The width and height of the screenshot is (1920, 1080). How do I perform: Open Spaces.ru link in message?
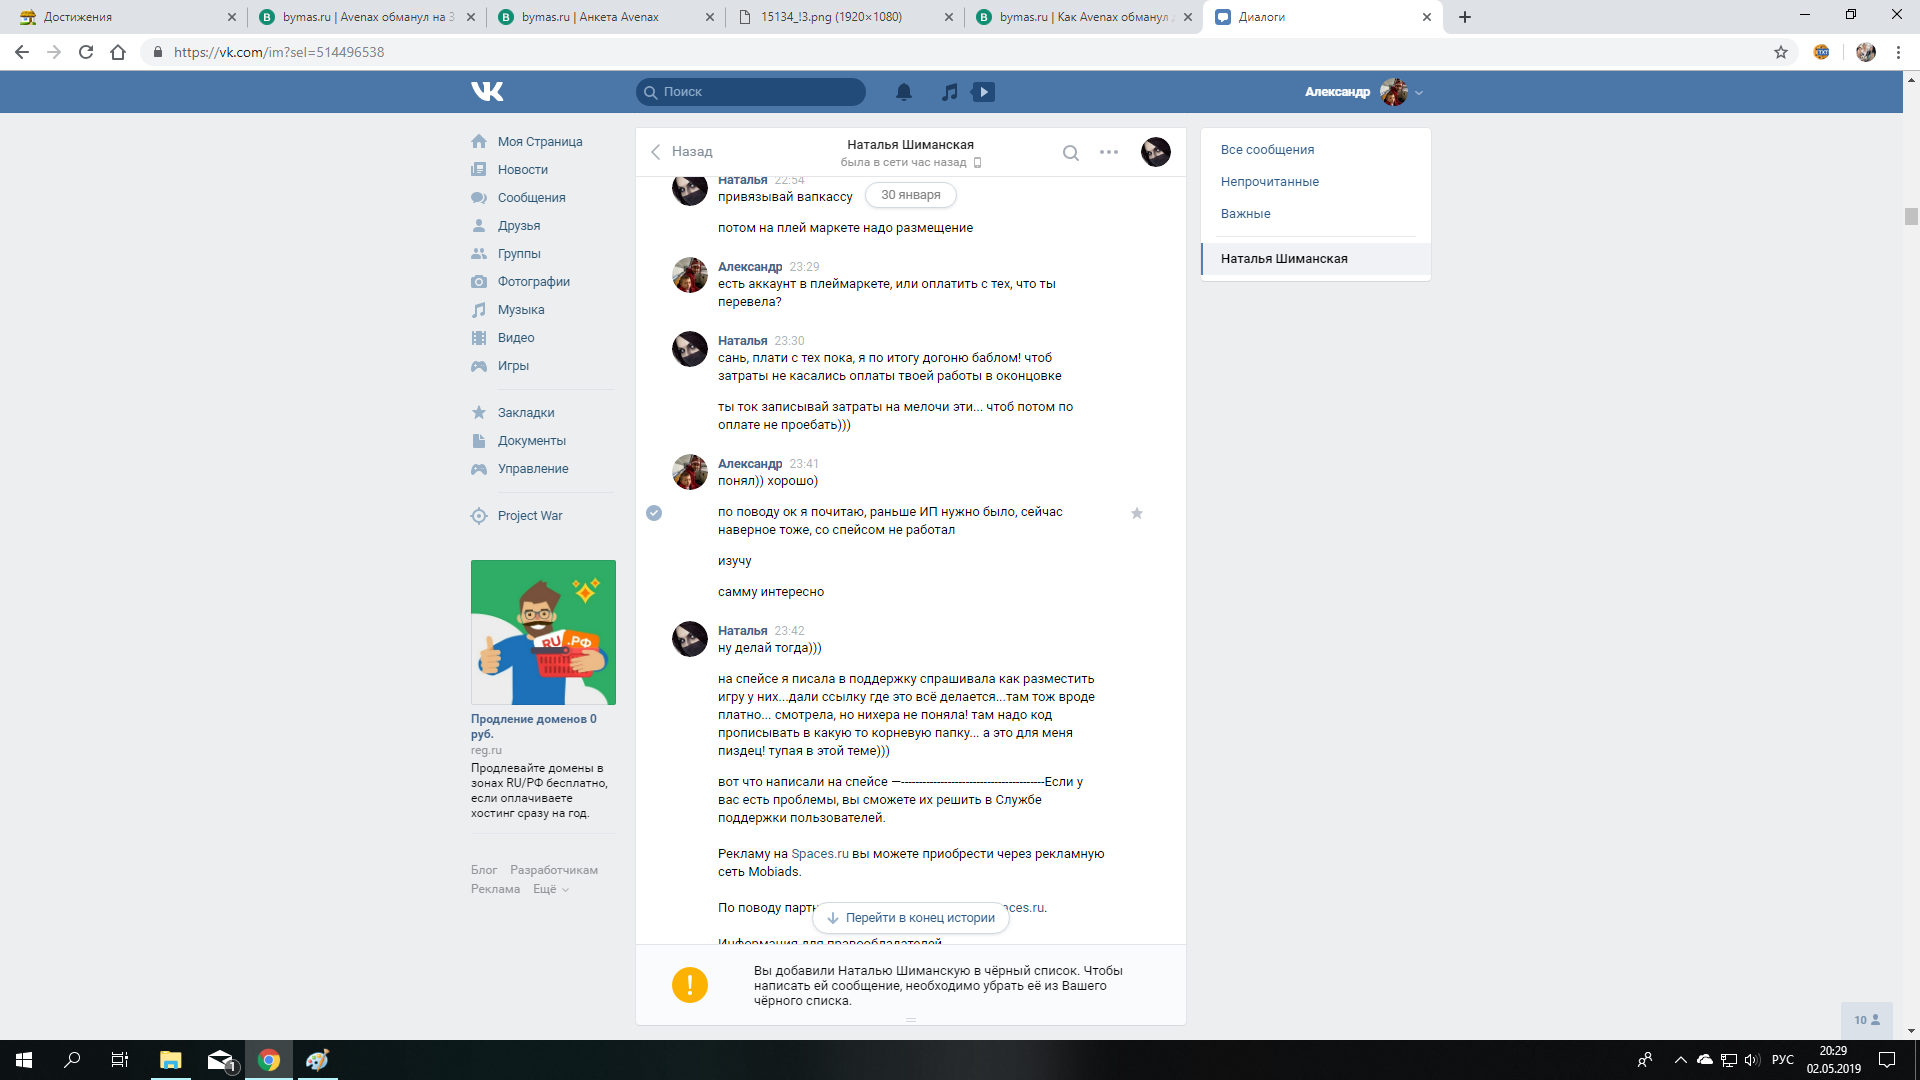pos(819,854)
